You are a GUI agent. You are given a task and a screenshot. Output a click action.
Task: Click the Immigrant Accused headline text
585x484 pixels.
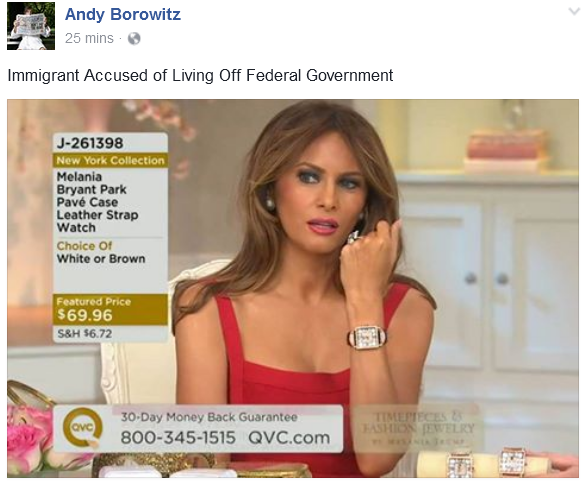[200, 75]
